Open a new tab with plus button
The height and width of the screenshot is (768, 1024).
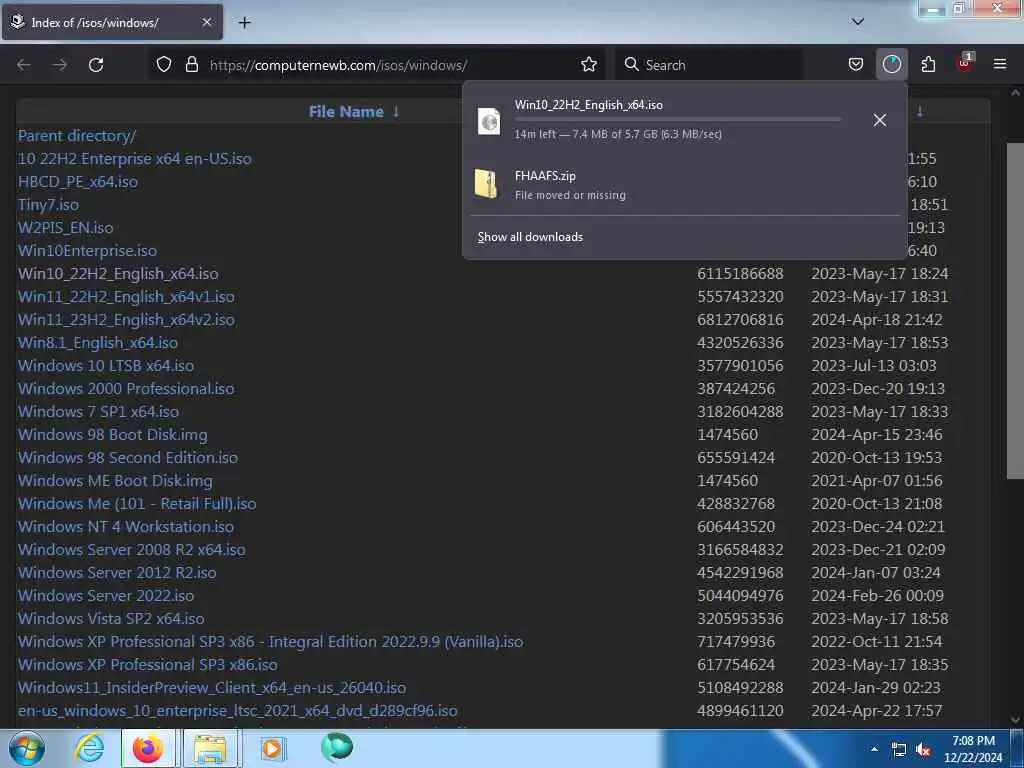(x=244, y=23)
